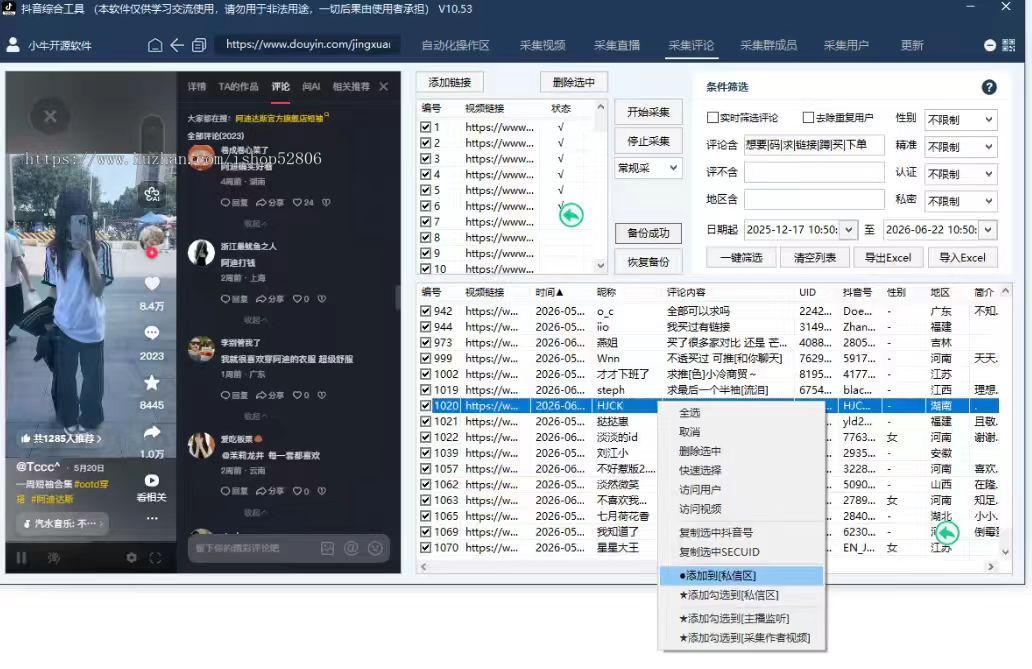The image size is (1032, 669).
Task: Click the three dots more icon on video
Action: pos(152,518)
